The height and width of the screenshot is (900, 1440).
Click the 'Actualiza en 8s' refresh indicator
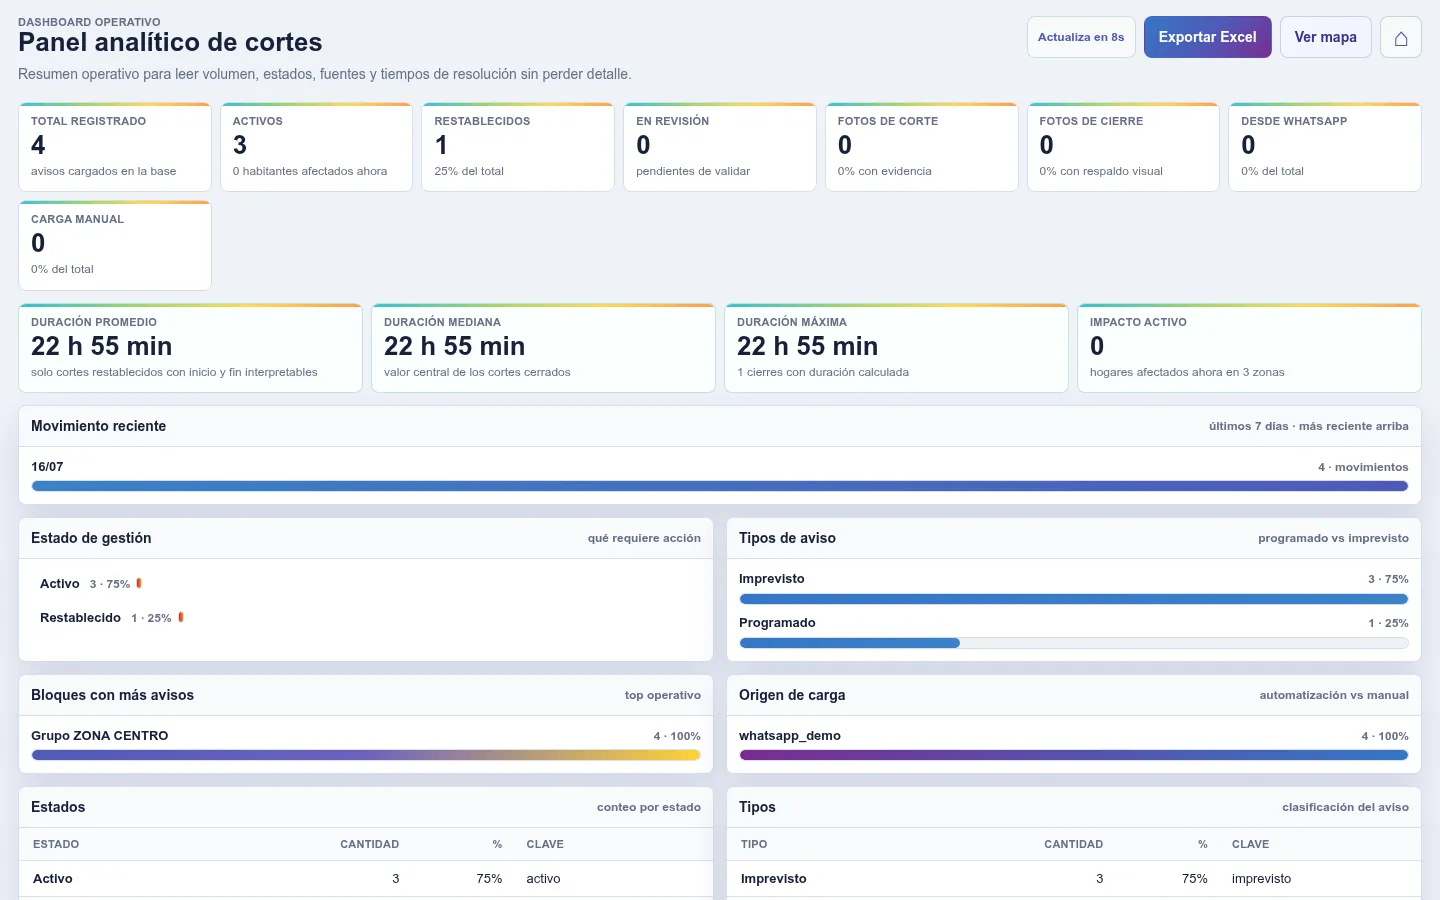1081,37
